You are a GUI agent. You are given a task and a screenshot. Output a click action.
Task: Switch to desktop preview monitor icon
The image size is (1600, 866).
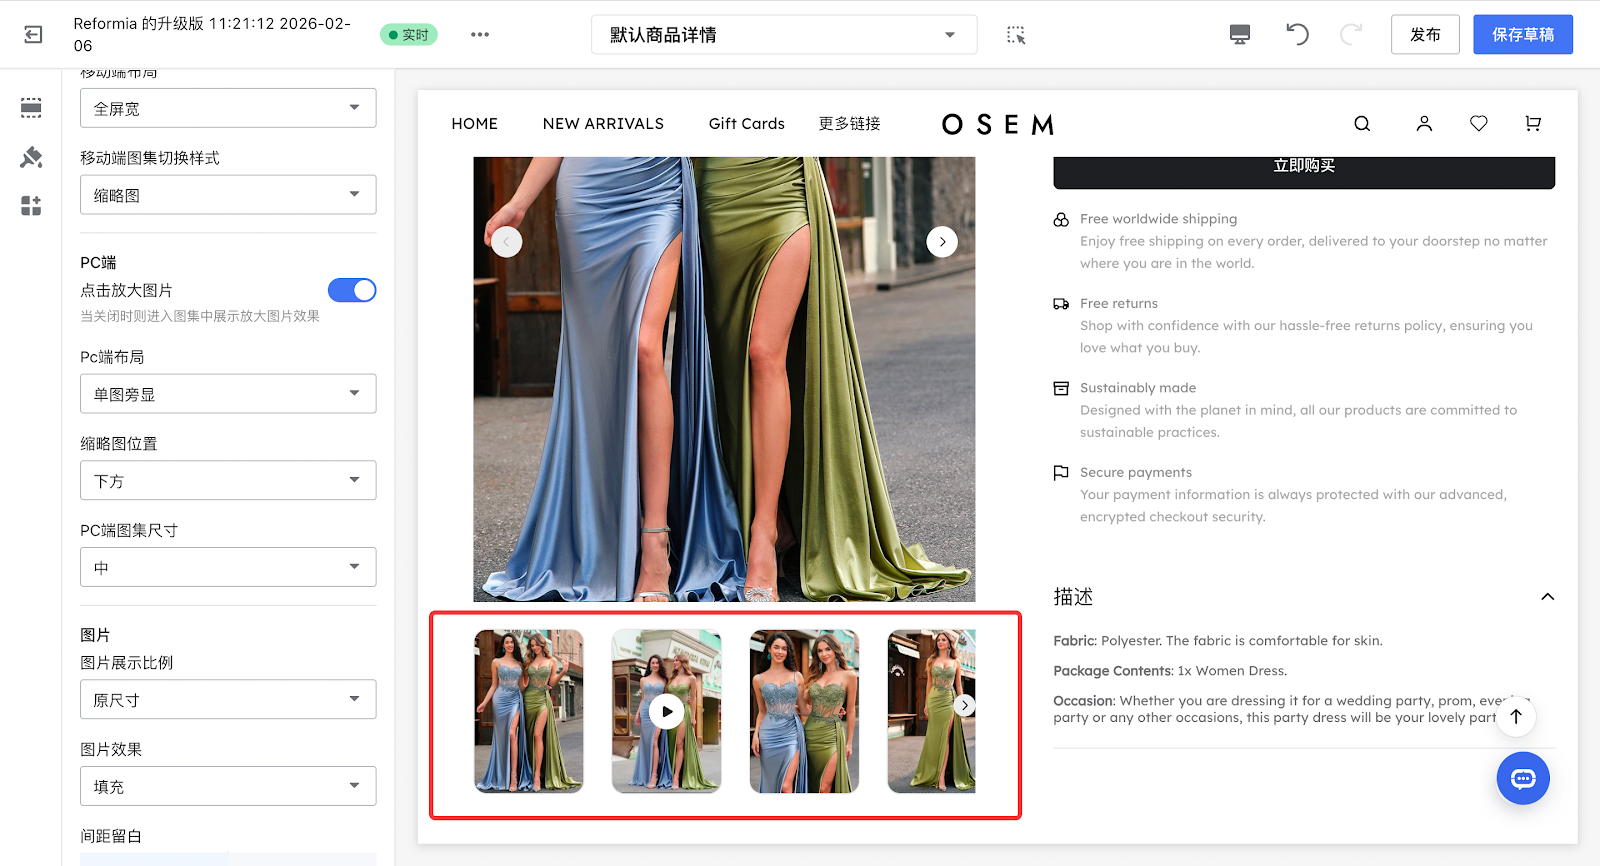click(x=1240, y=35)
